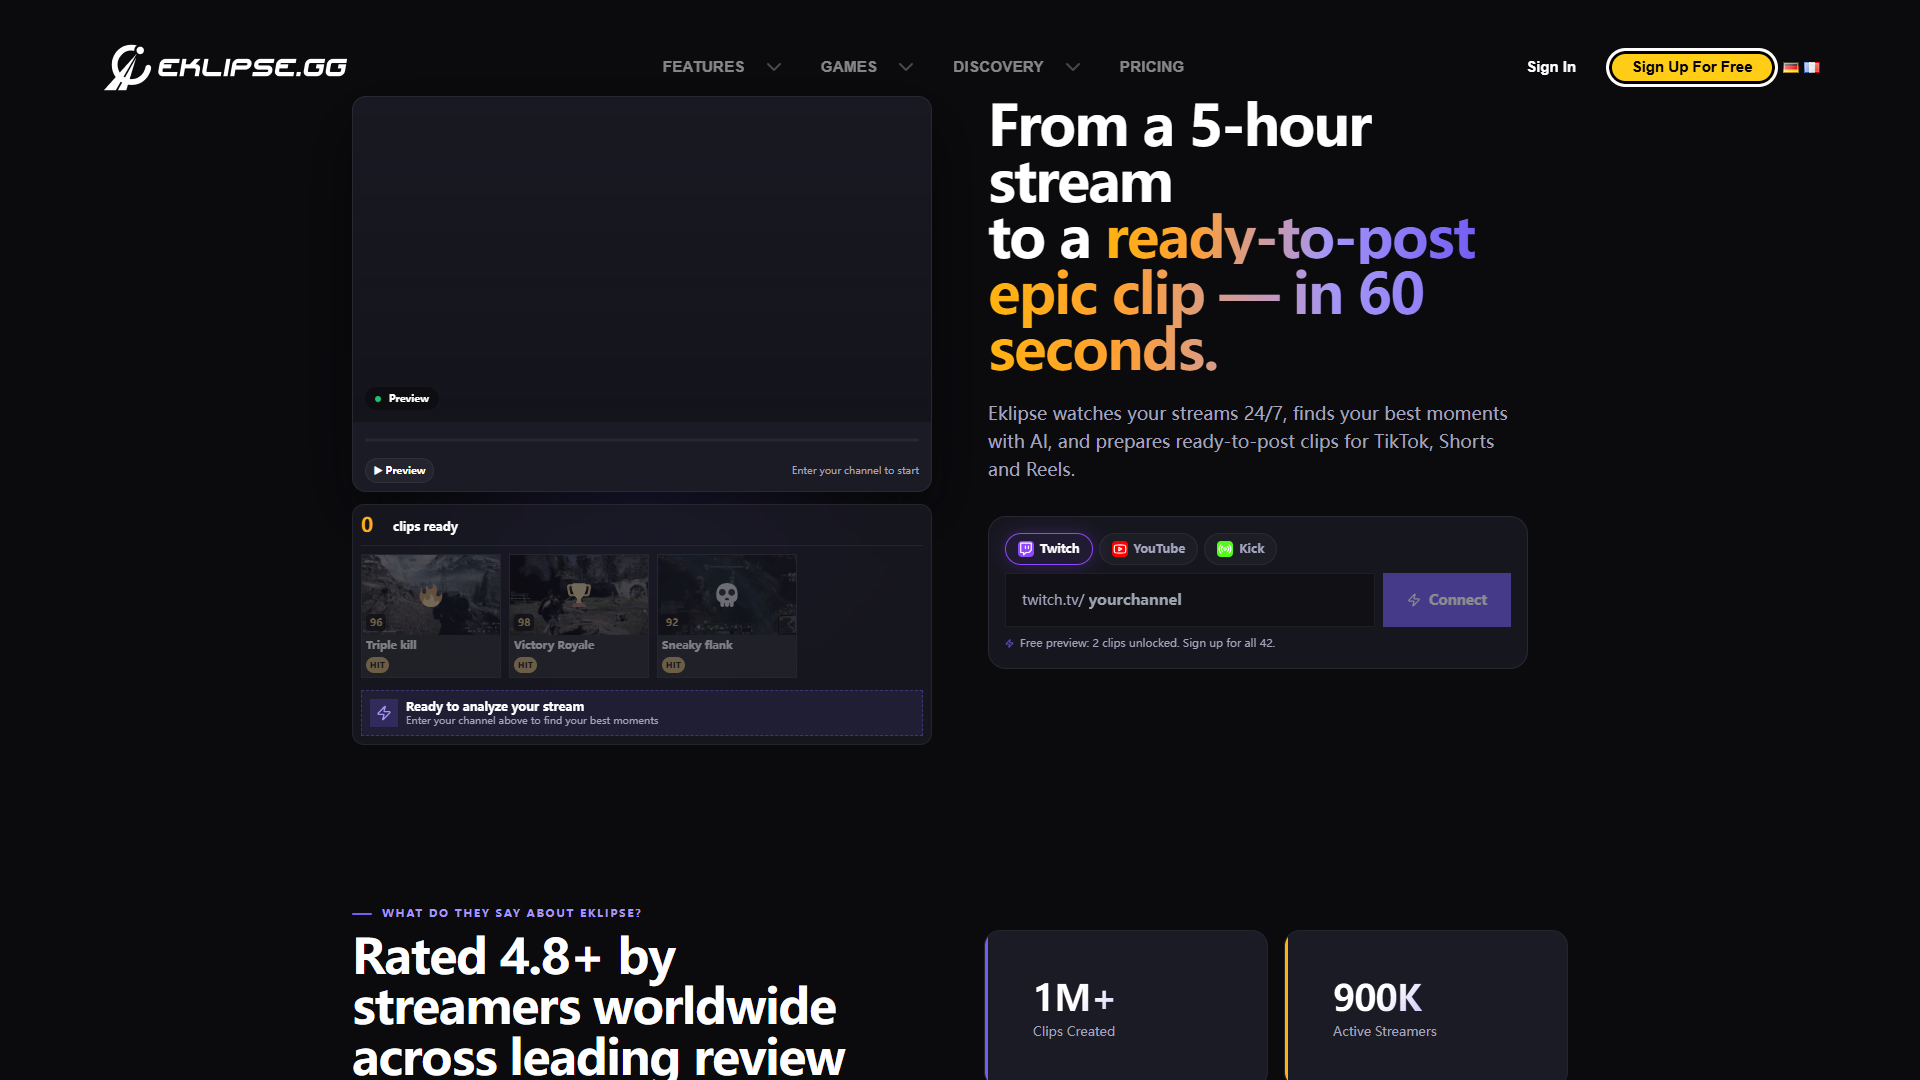Open the Discovery nav item
This screenshot has width=1920, height=1080.
click(x=998, y=67)
